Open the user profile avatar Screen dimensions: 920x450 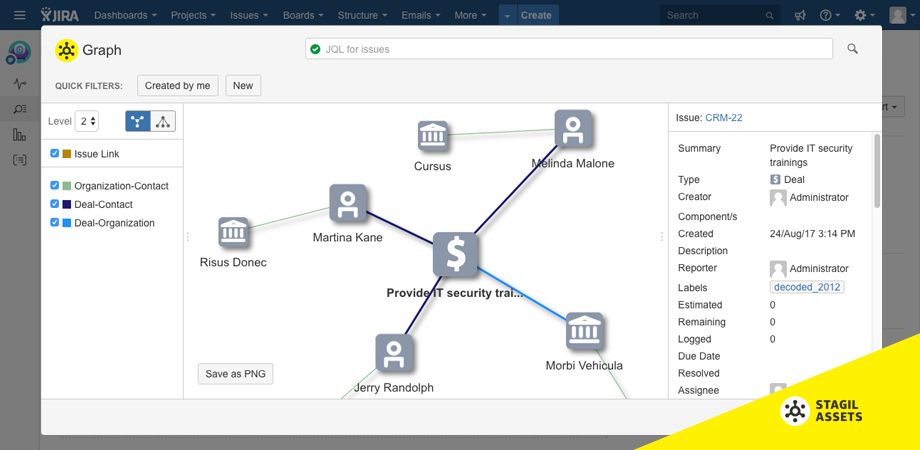pyautogui.click(x=898, y=15)
